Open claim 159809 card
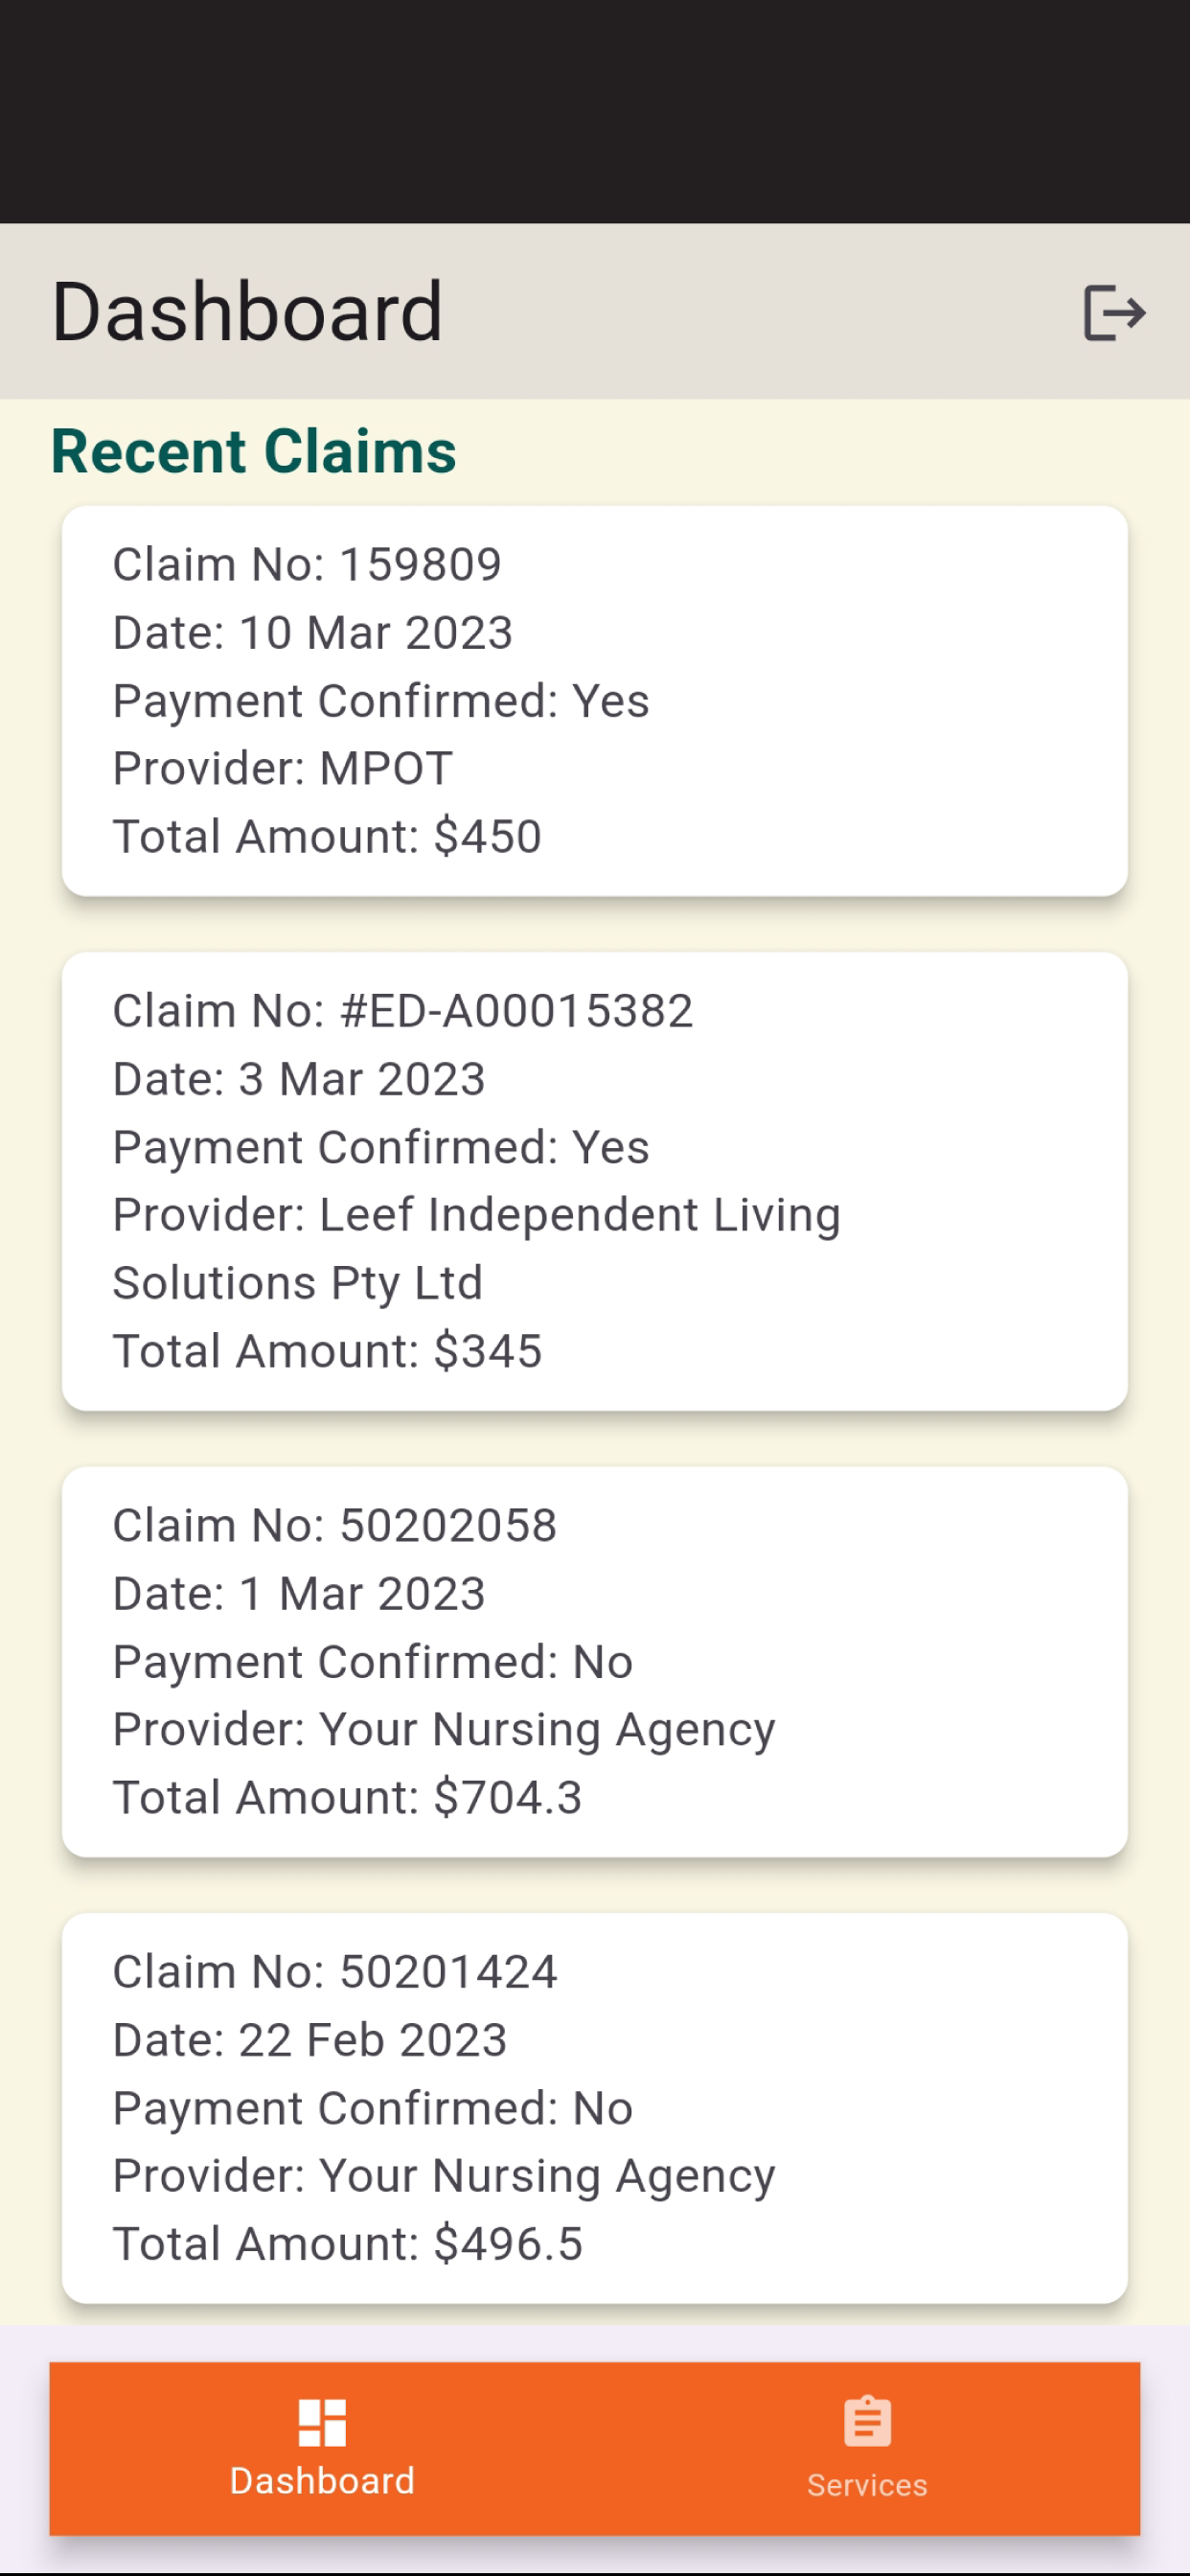 tap(595, 700)
